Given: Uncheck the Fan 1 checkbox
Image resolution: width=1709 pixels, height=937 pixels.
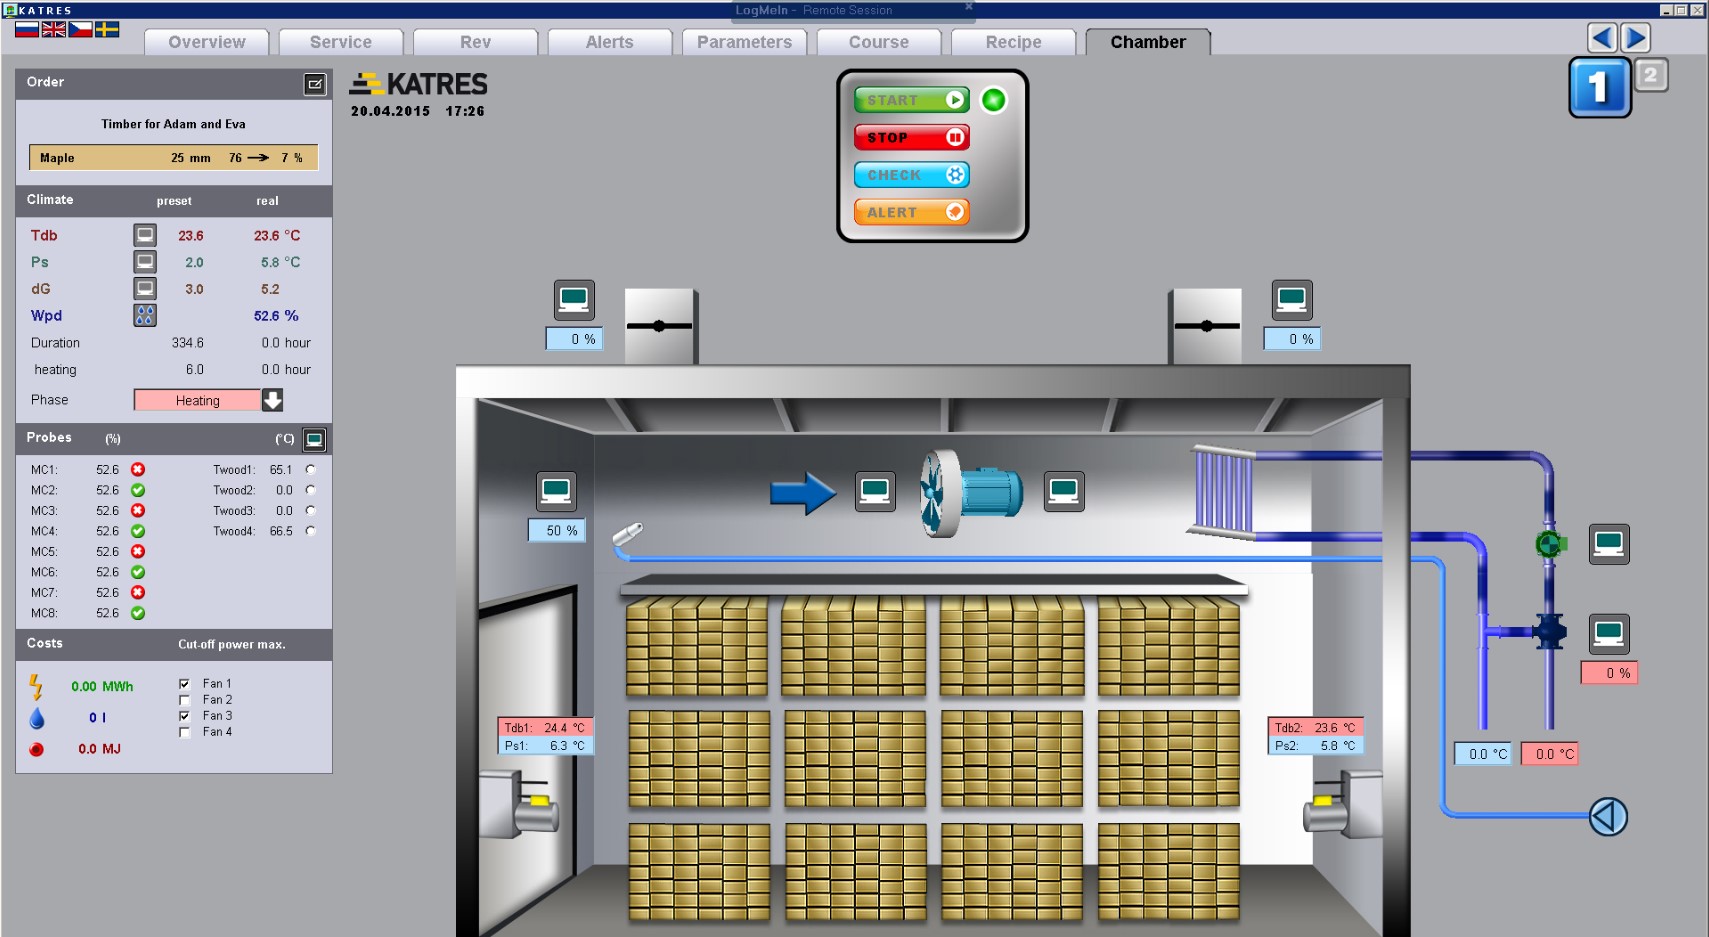Looking at the screenshot, I should pos(184,684).
